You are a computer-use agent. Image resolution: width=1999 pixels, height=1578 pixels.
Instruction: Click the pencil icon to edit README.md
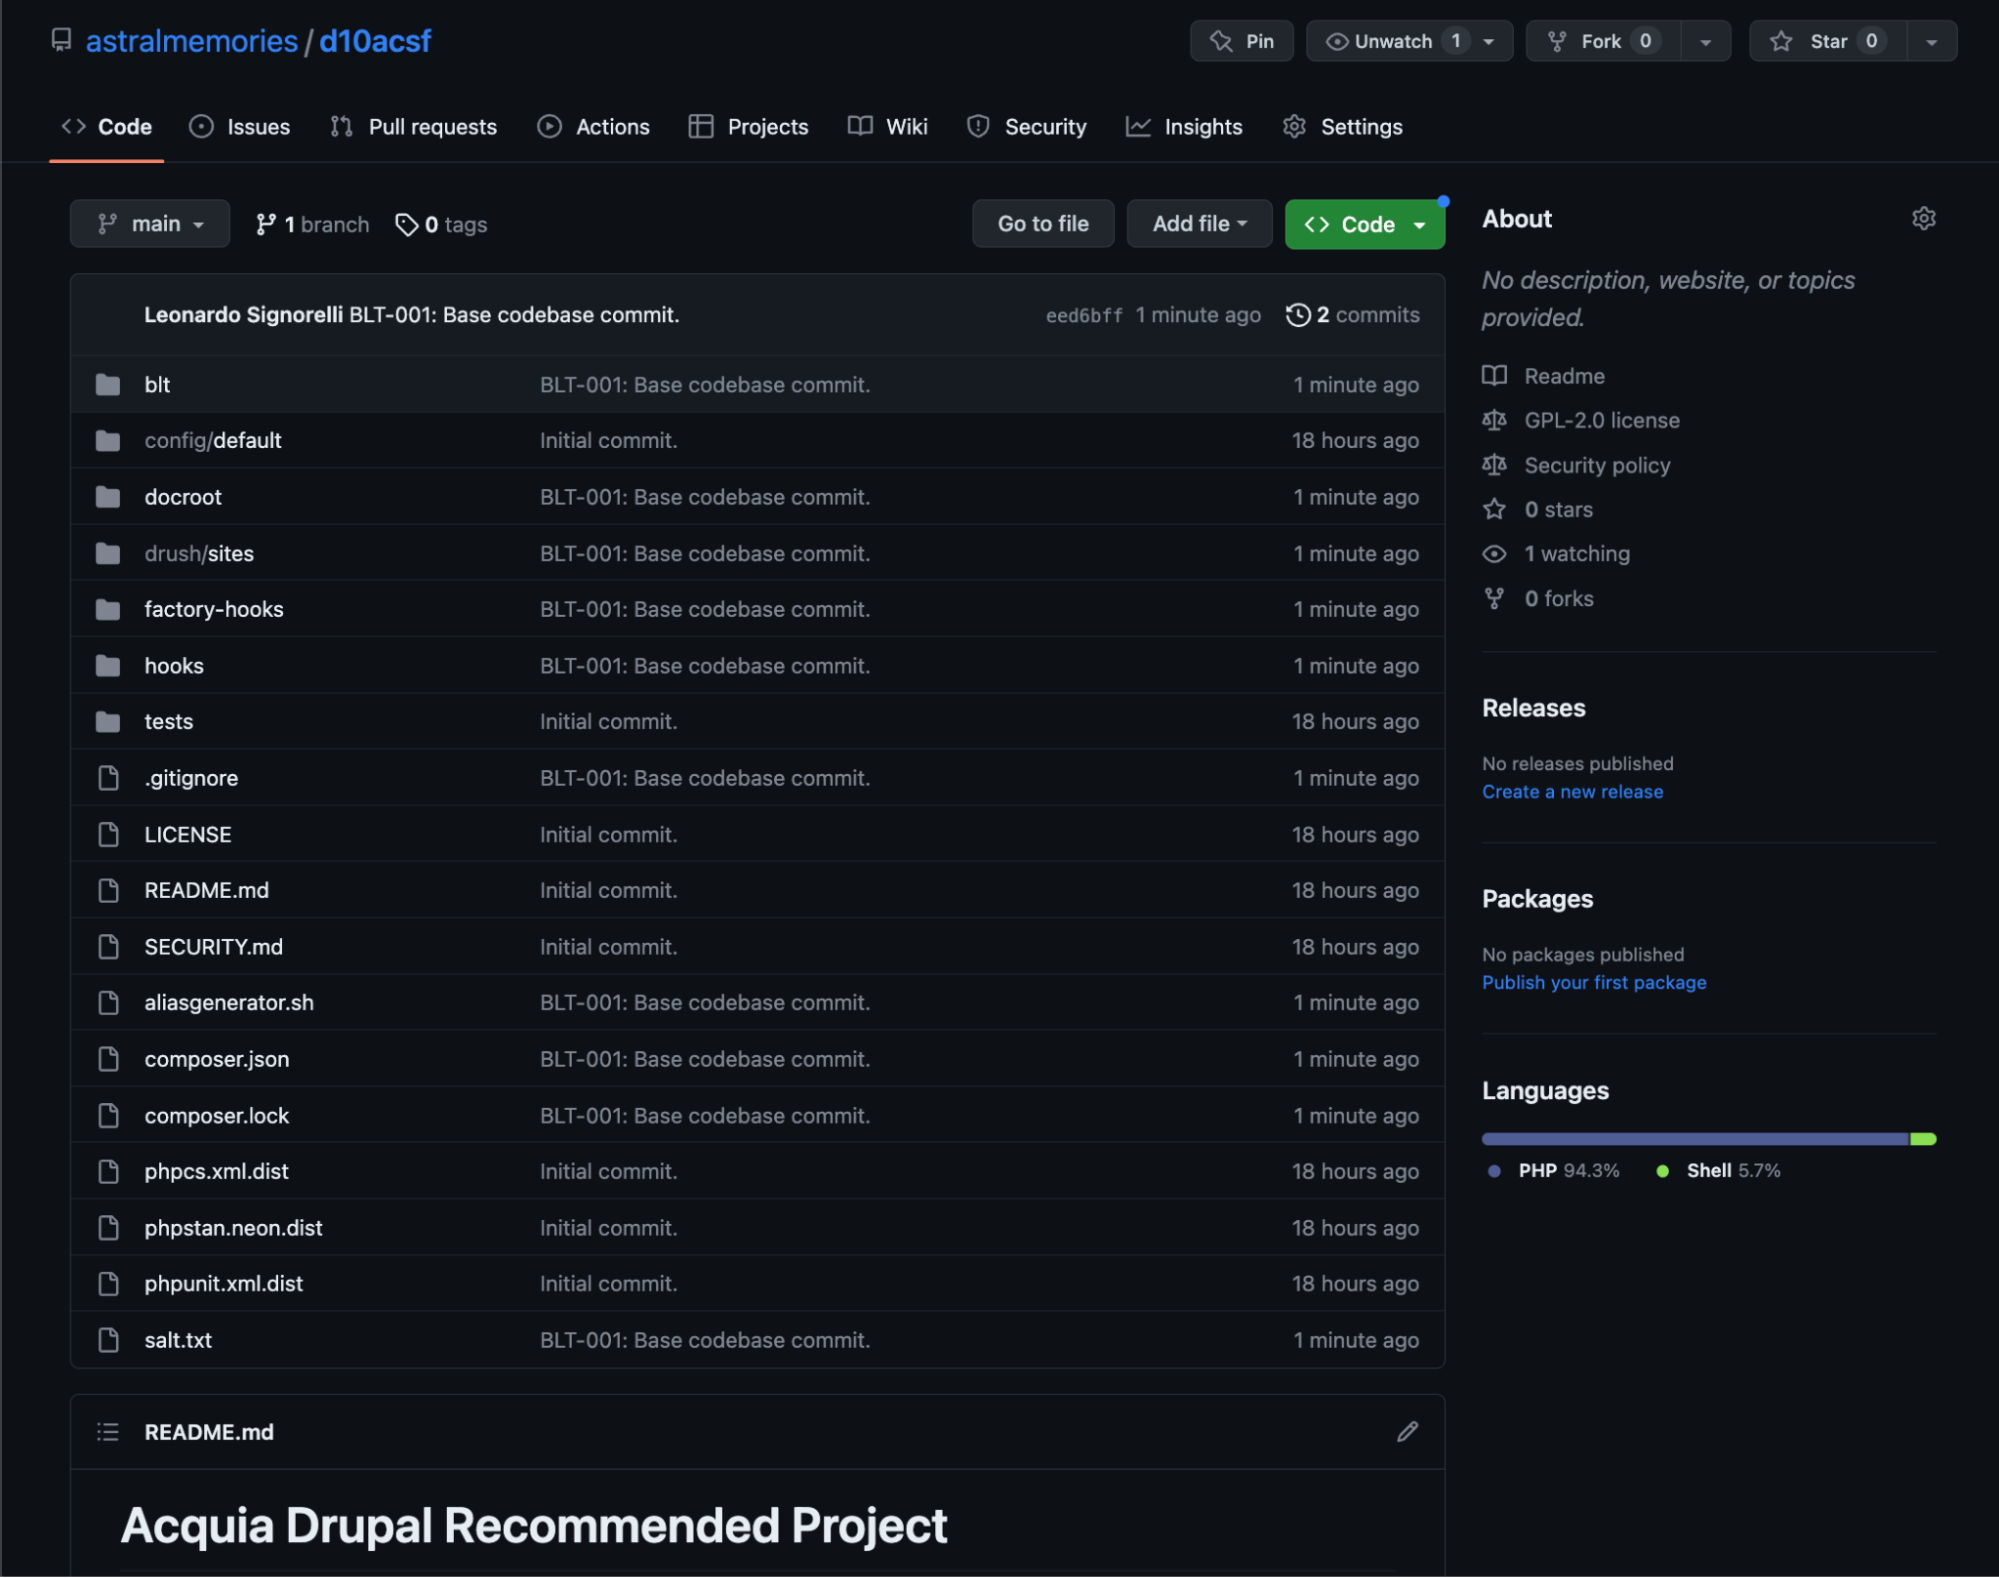[x=1407, y=1431]
